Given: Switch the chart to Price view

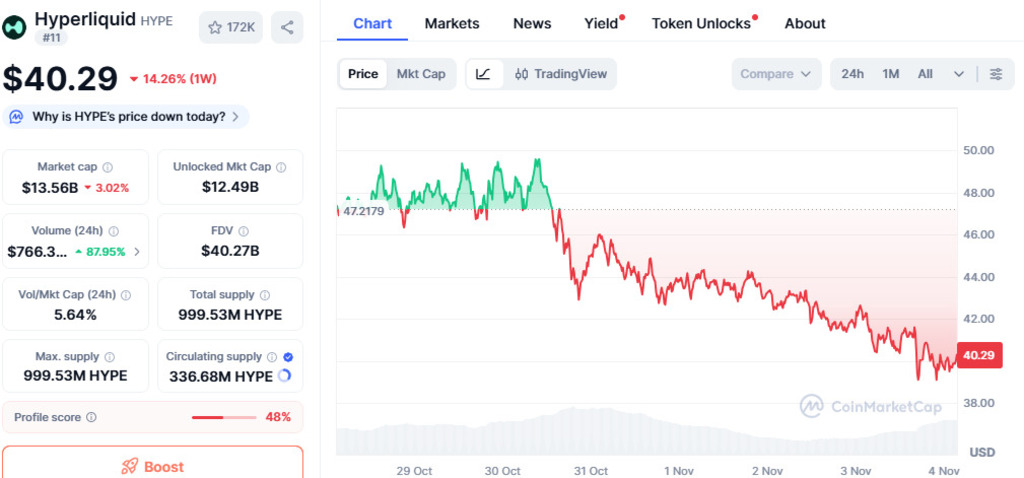Looking at the screenshot, I should (363, 74).
